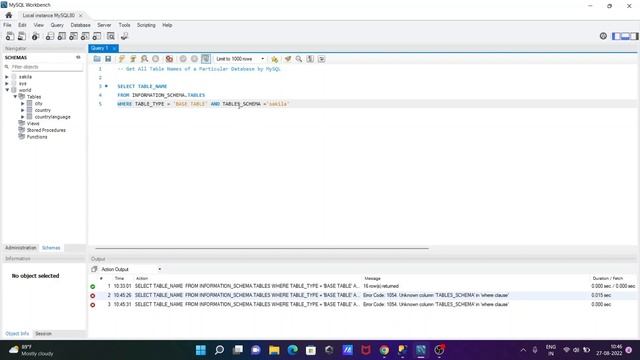The width and height of the screenshot is (640, 360).
Task: Reconnect to DBMS icon
Action: point(124,36)
